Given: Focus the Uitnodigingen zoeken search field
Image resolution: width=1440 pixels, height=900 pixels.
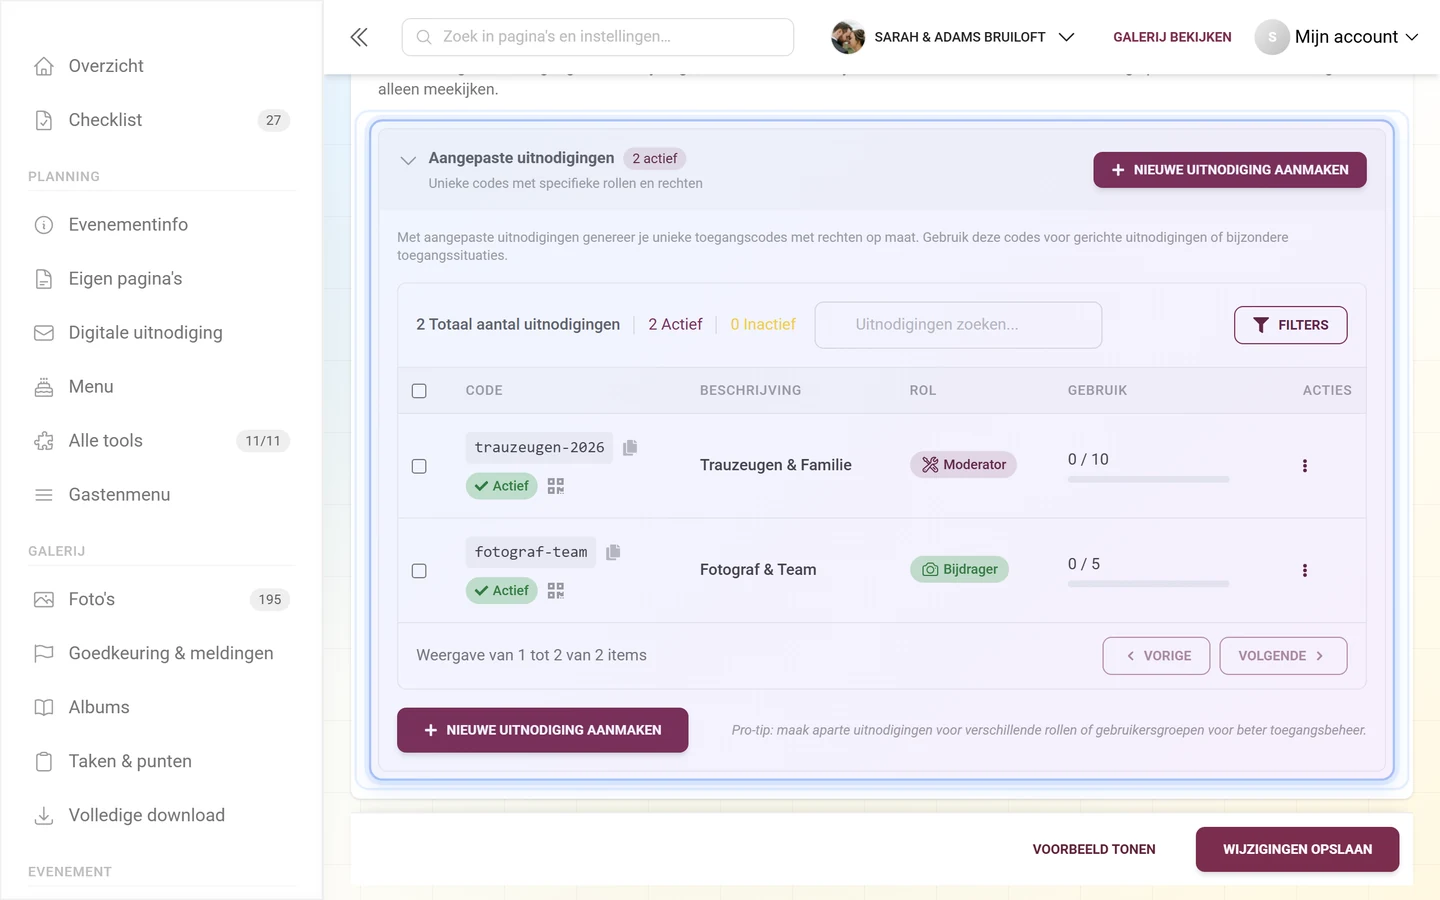Looking at the screenshot, I should [x=958, y=325].
